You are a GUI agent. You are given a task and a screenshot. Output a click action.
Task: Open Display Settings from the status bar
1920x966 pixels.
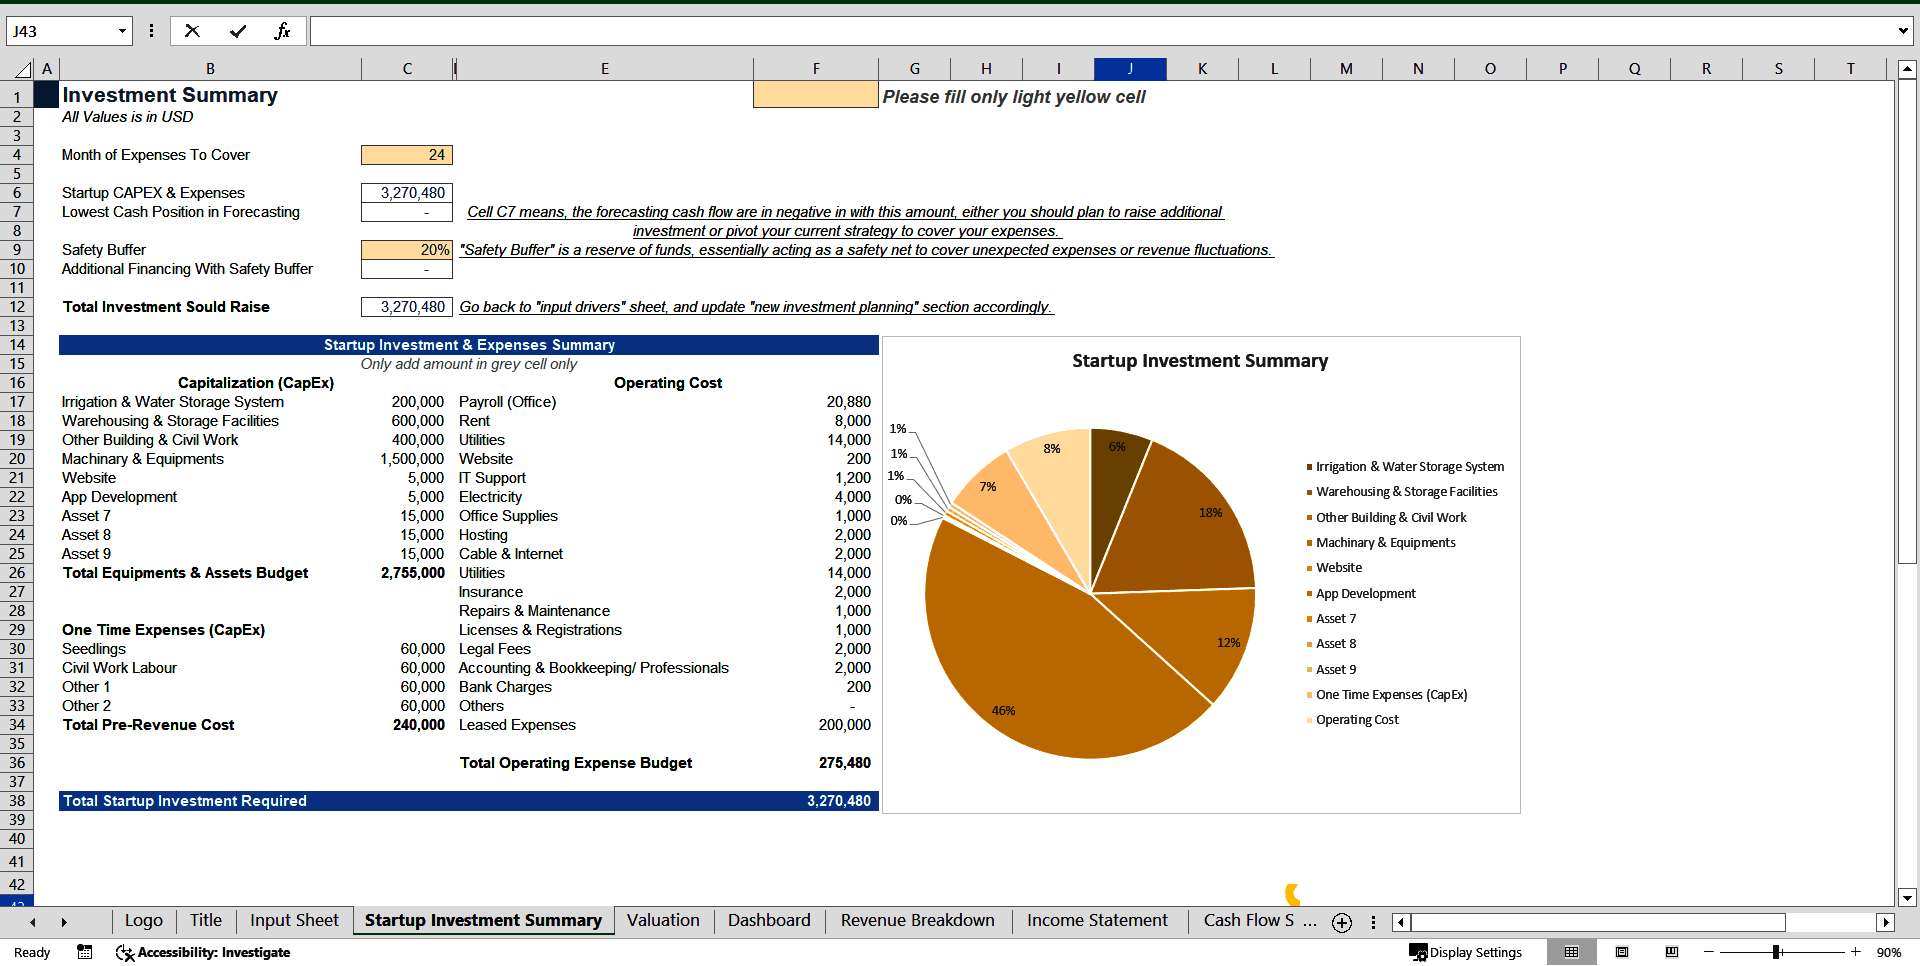1467,952
